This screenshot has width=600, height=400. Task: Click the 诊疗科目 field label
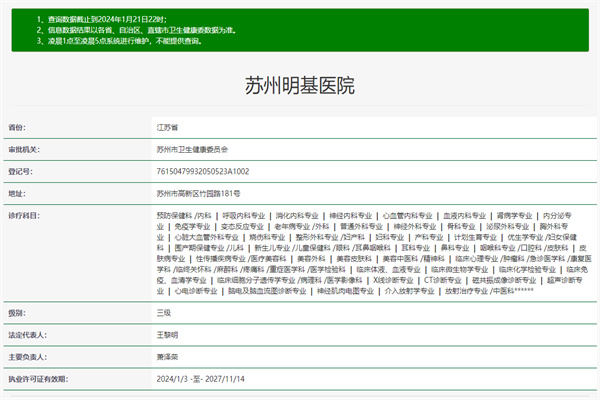[24, 216]
